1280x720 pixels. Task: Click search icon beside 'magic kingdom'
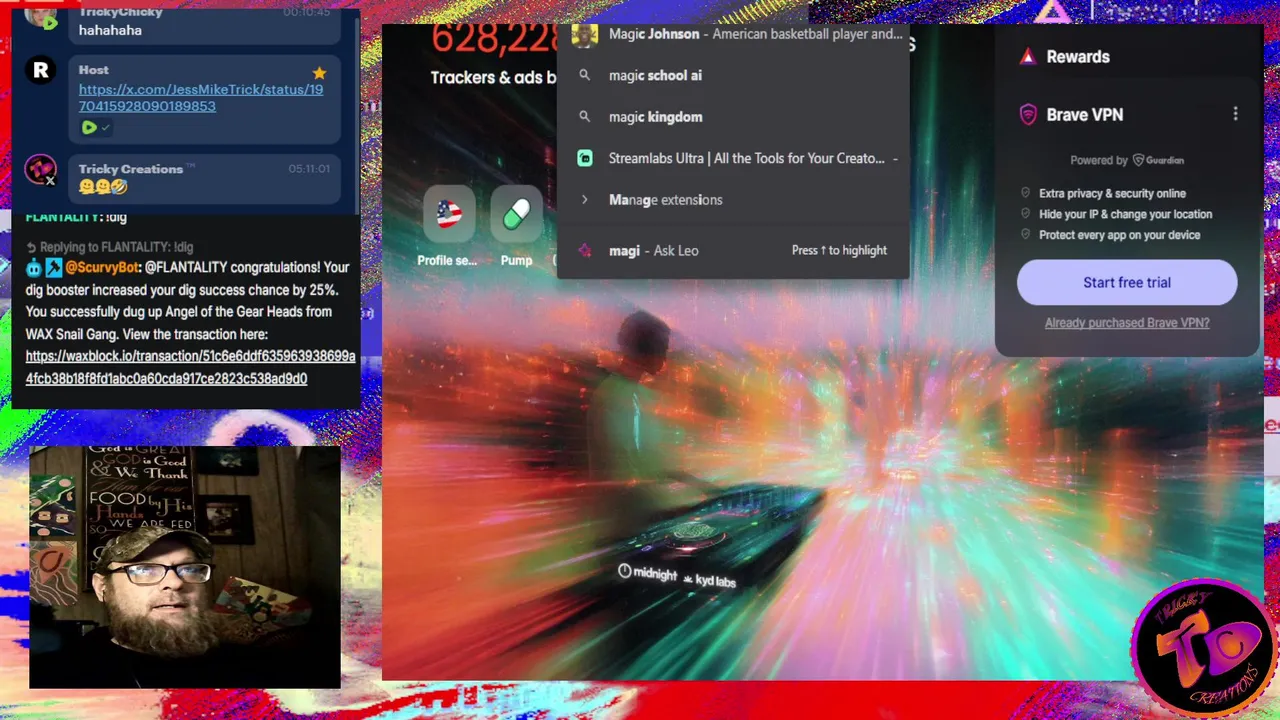(x=585, y=117)
